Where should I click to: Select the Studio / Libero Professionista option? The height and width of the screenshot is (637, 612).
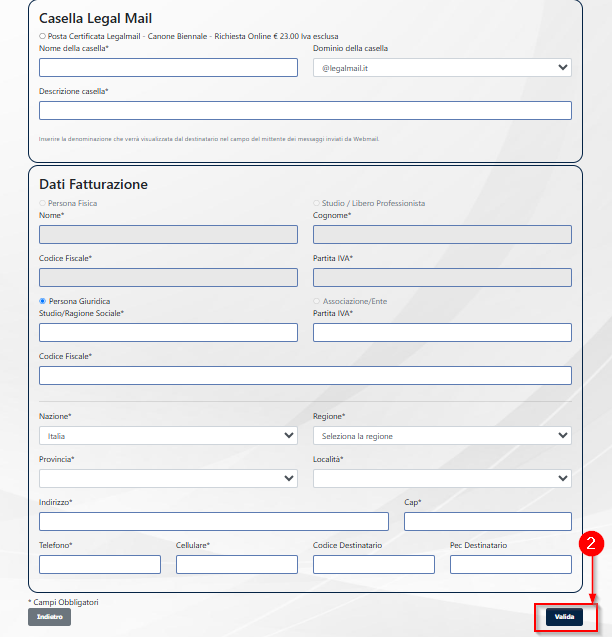317,203
